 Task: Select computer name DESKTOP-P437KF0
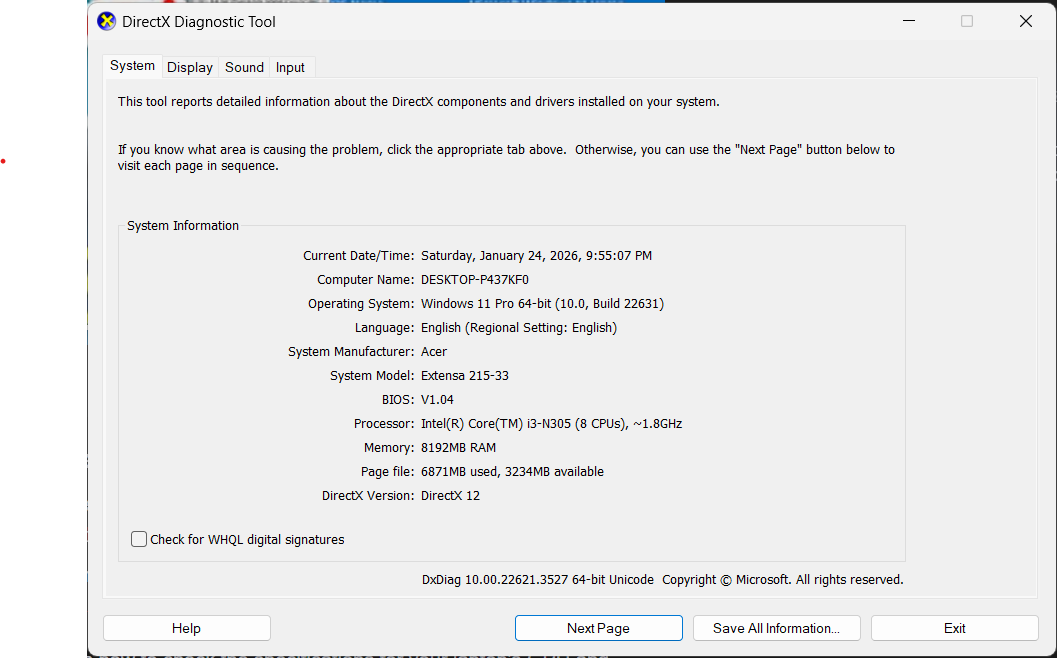[x=475, y=280]
